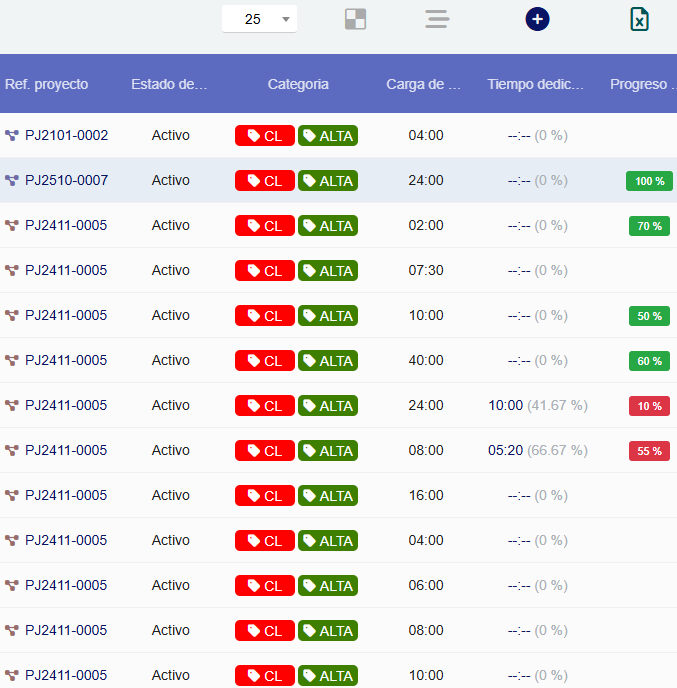Click the green 100 % progress badge

649,181
